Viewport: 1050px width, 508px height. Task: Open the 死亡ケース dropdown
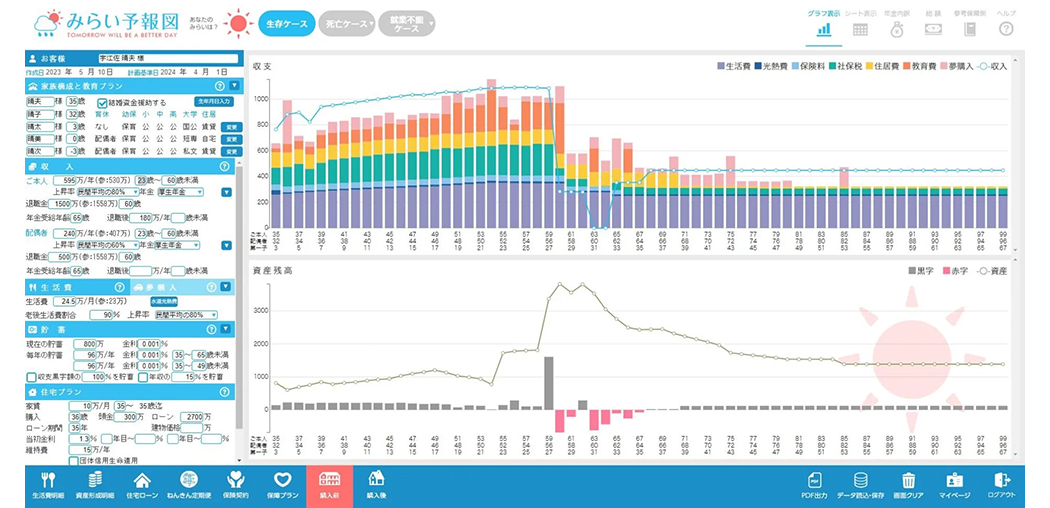[x=347, y=24]
